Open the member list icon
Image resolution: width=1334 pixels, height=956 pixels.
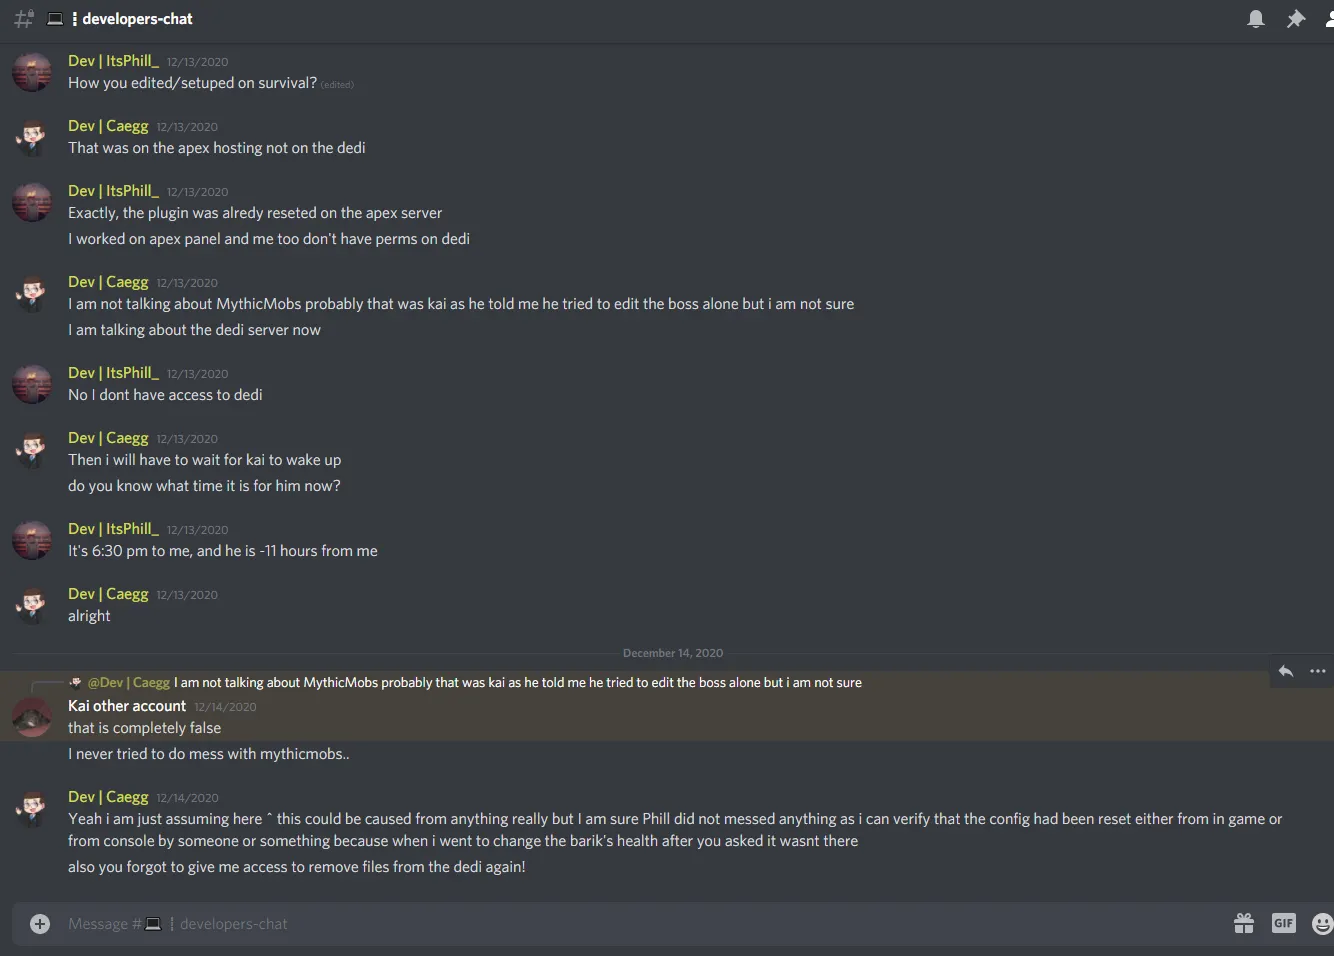1327,19
